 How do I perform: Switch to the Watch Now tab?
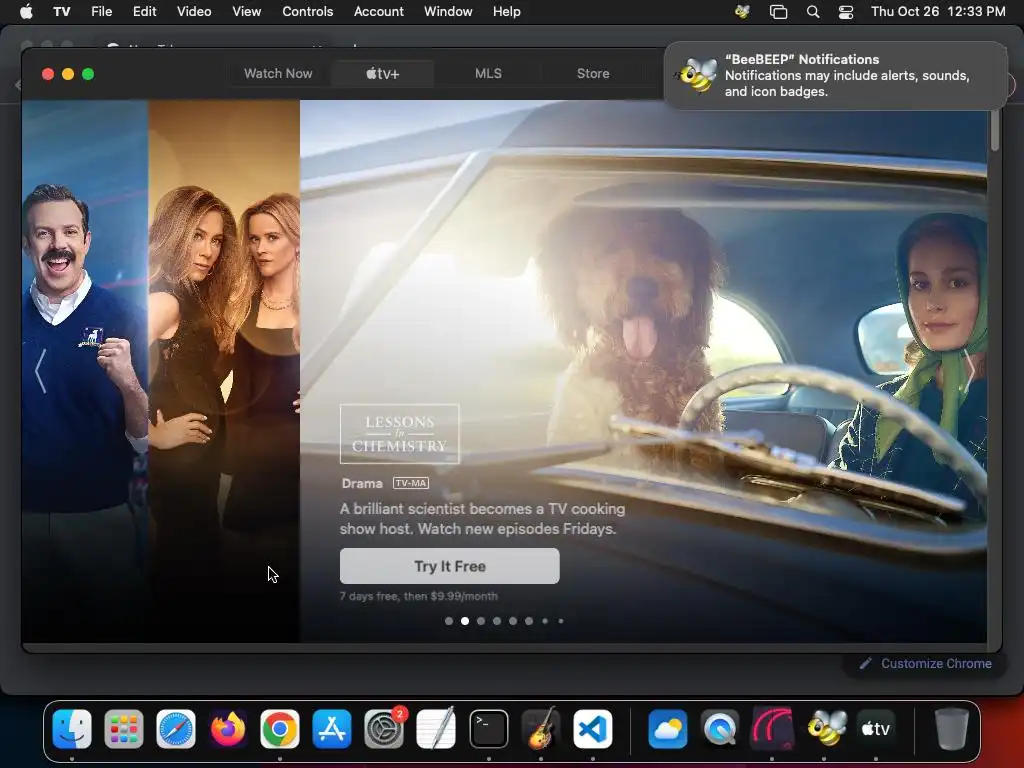(278, 74)
